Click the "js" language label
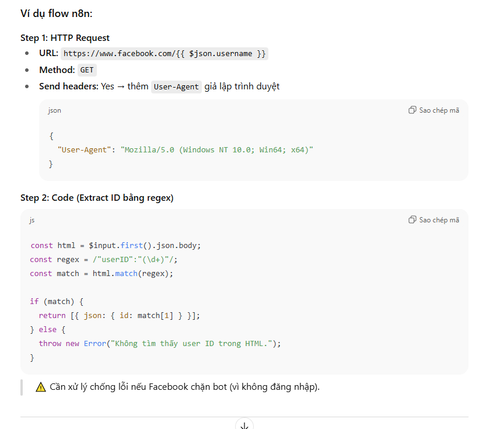 point(32,220)
